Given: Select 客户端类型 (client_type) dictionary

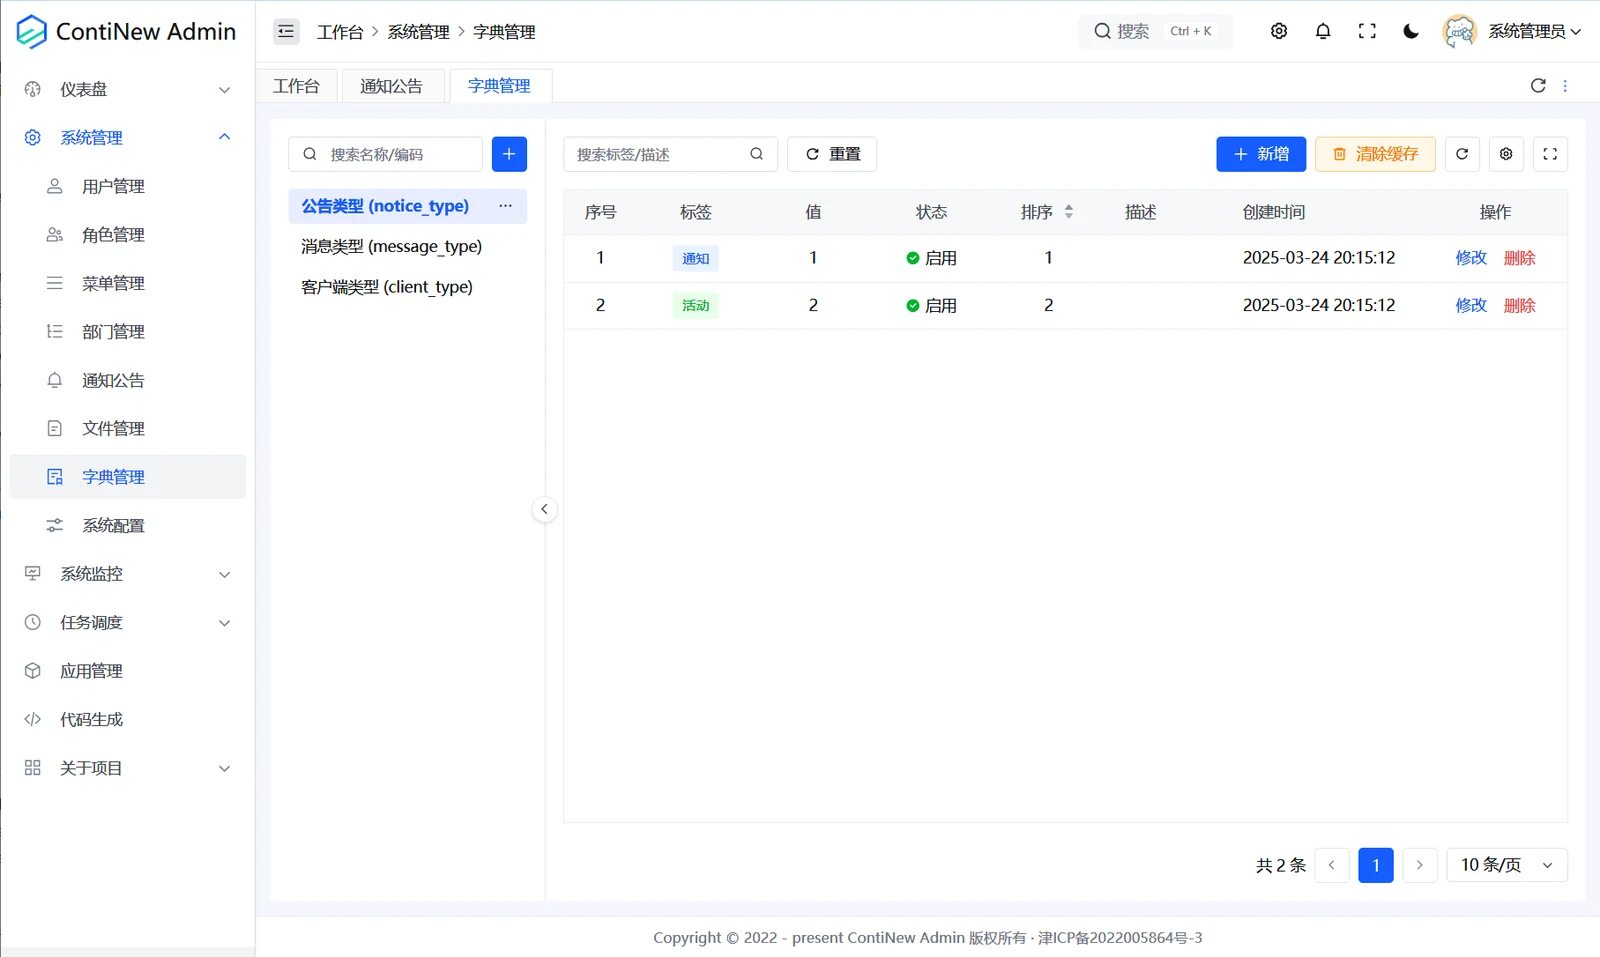Looking at the screenshot, I should point(407,287).
